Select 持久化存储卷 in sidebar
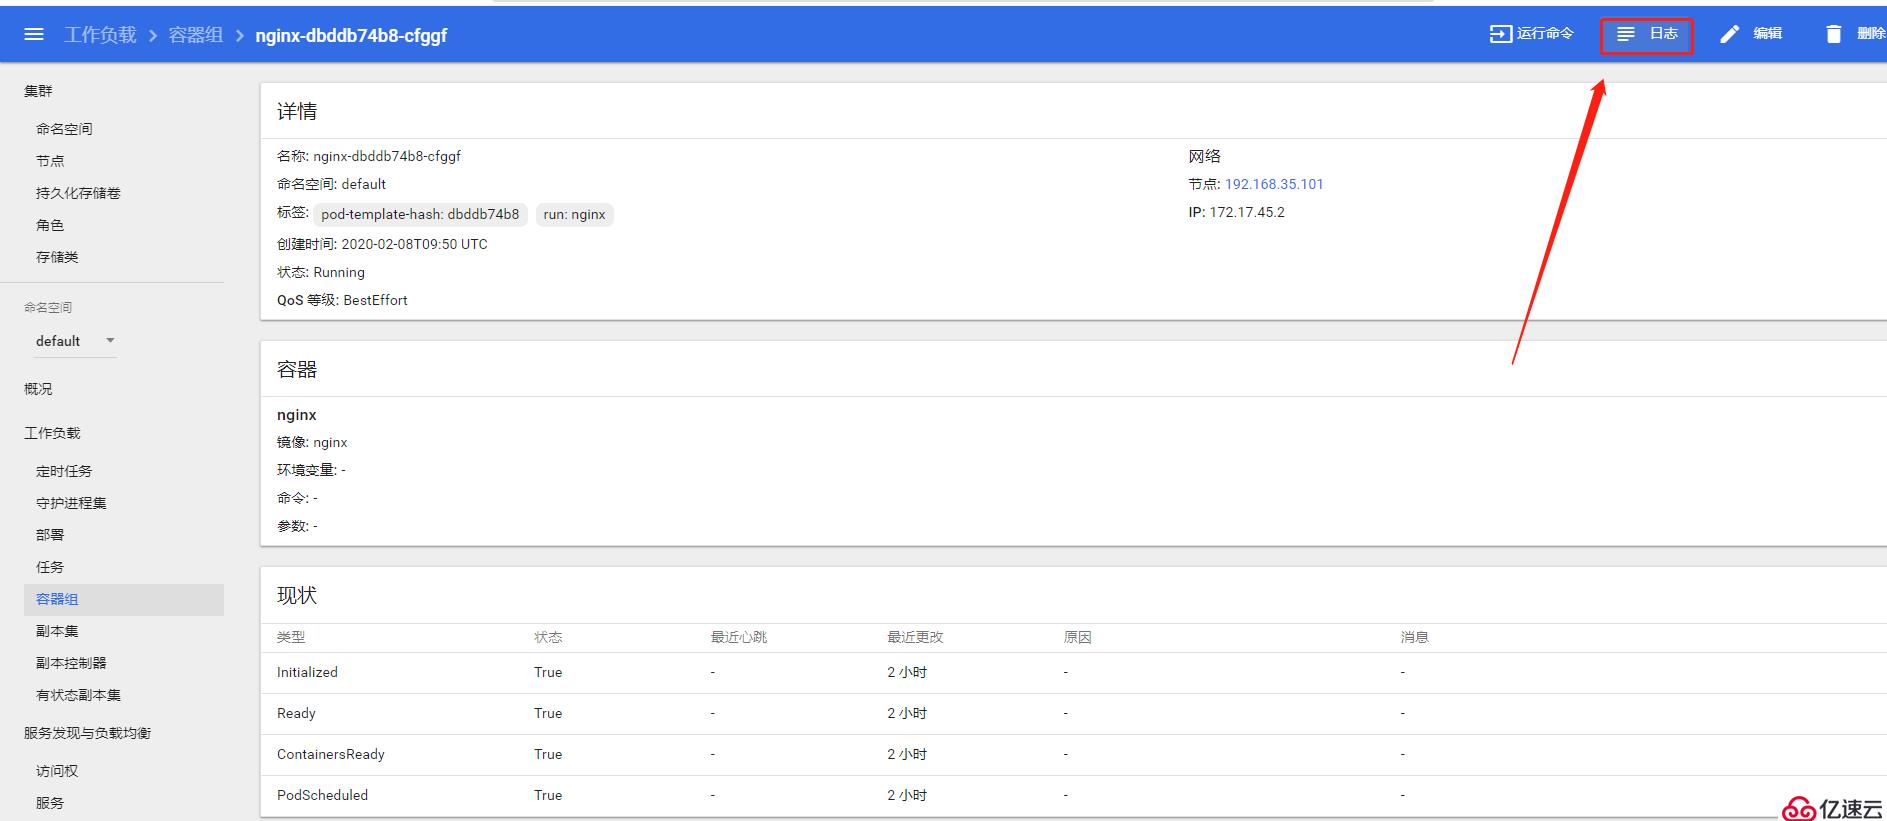 point(78,193)
